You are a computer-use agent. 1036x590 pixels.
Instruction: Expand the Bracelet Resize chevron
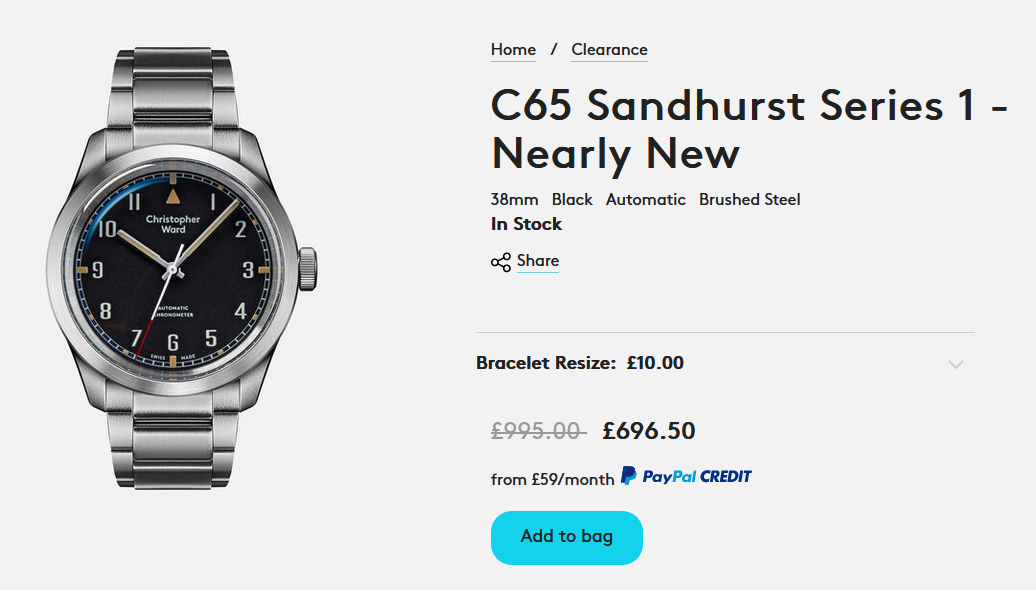point(955,364)
